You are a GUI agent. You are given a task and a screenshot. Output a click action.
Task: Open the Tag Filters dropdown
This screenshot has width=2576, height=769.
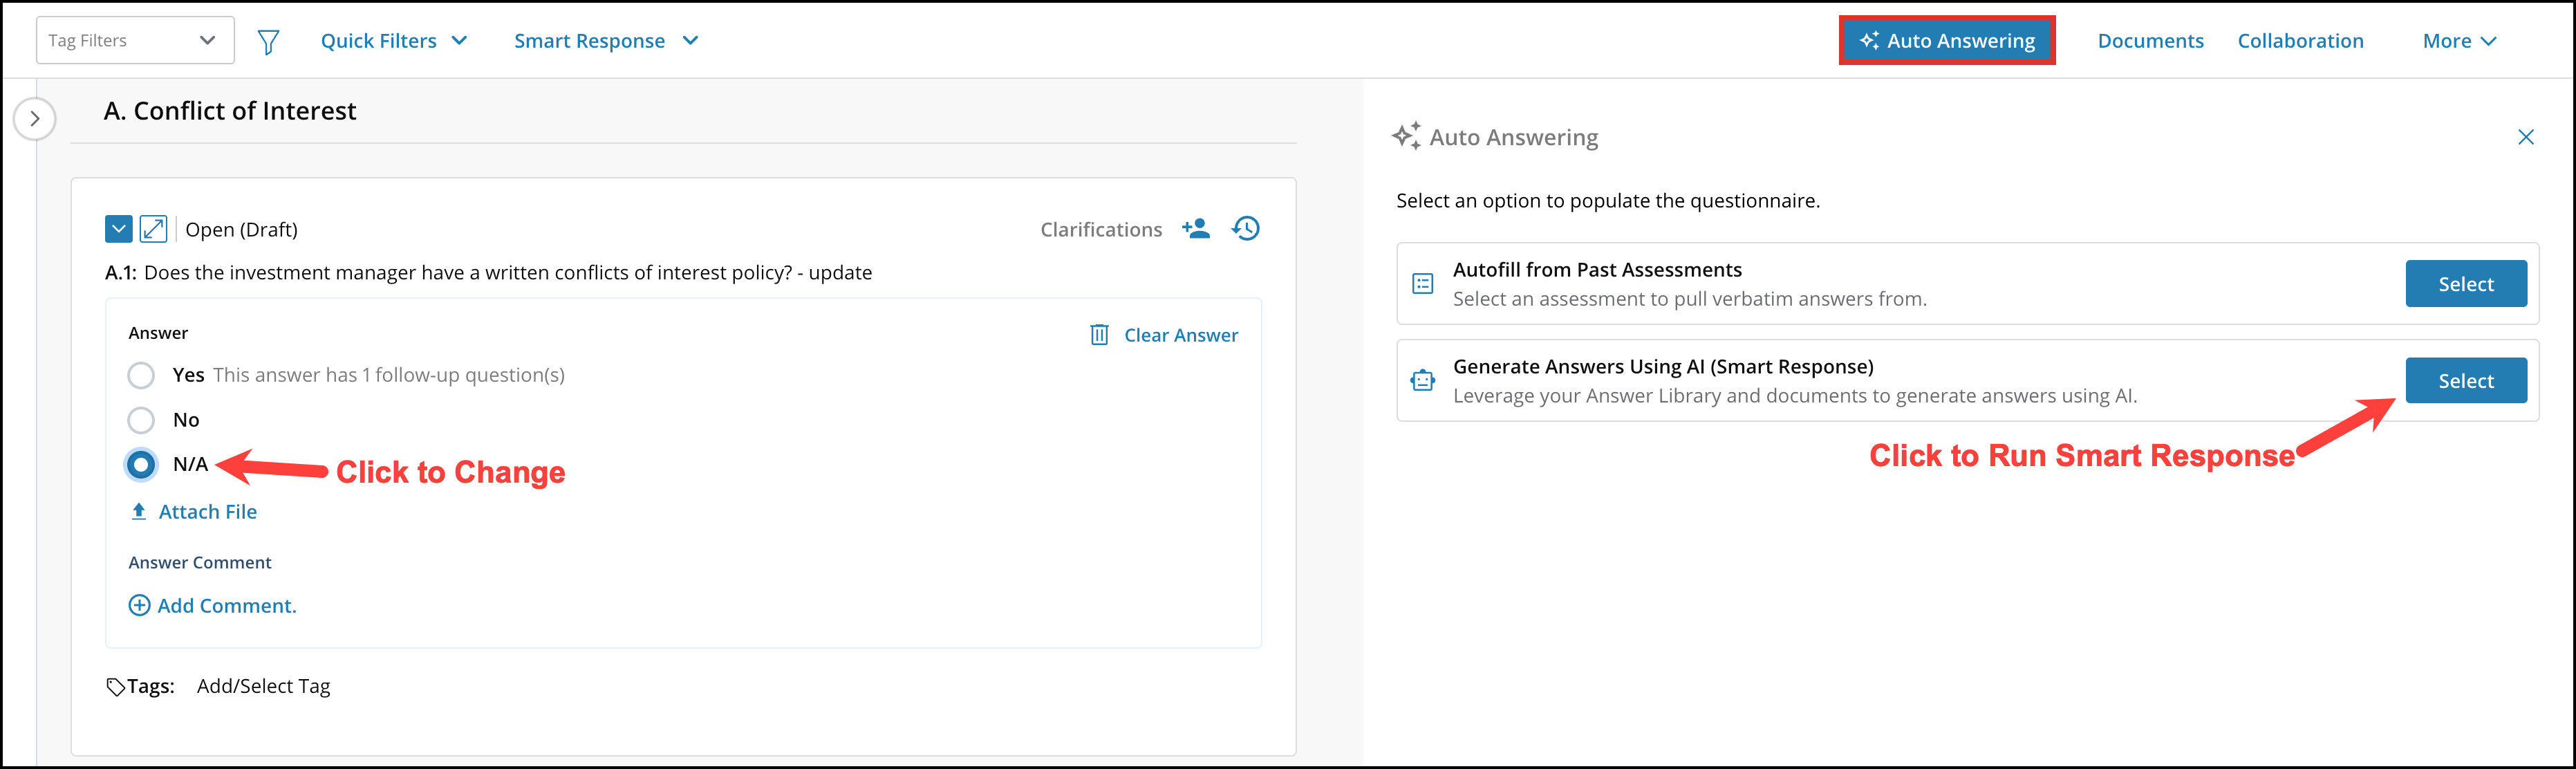tap(135, 40)
